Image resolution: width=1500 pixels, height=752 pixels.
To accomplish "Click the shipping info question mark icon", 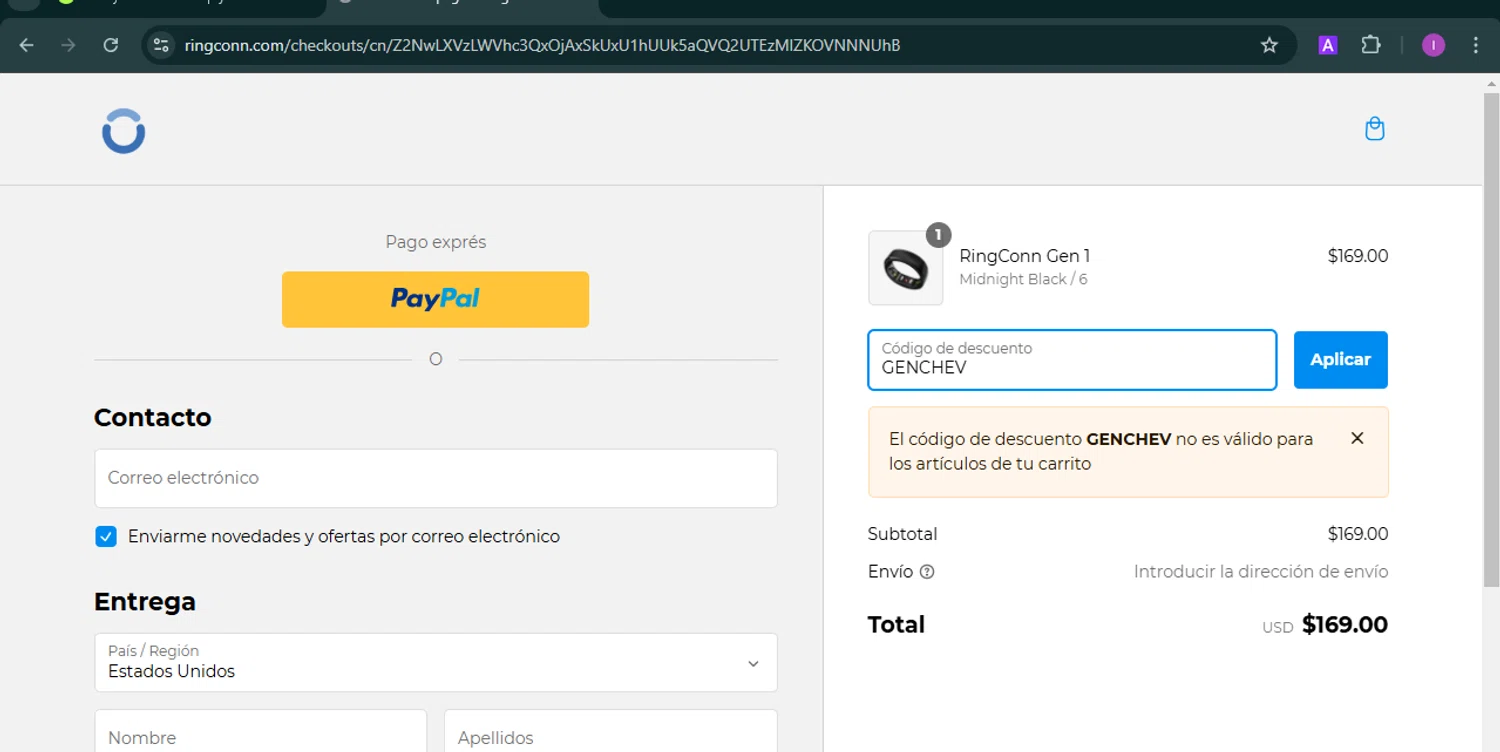I will pyautogui.click(x=927, y=572).
